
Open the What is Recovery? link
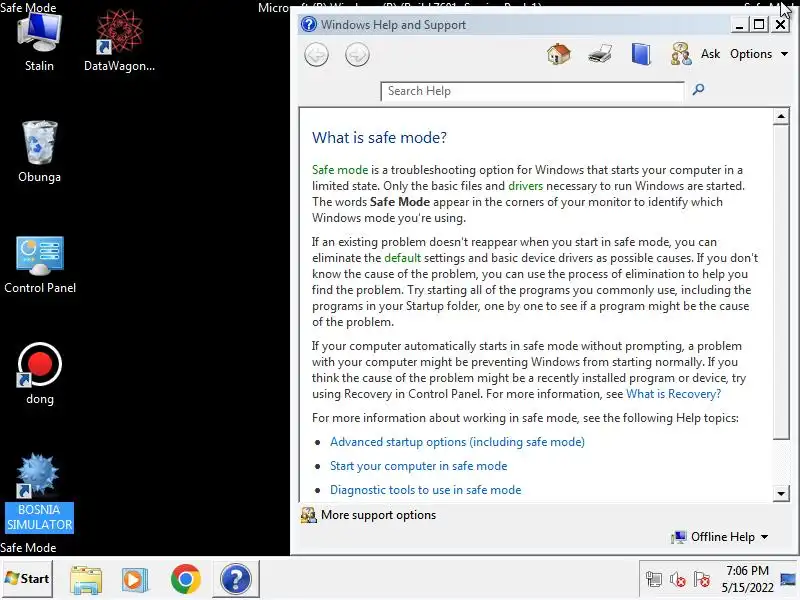coord(673,394)
